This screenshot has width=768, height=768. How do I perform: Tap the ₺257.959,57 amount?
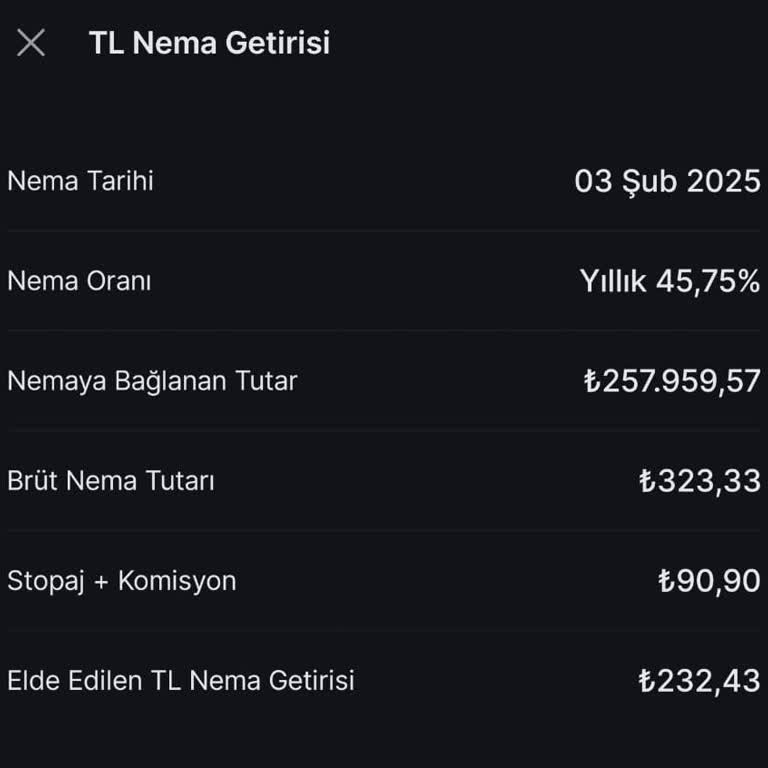click(x=672, y=381)
